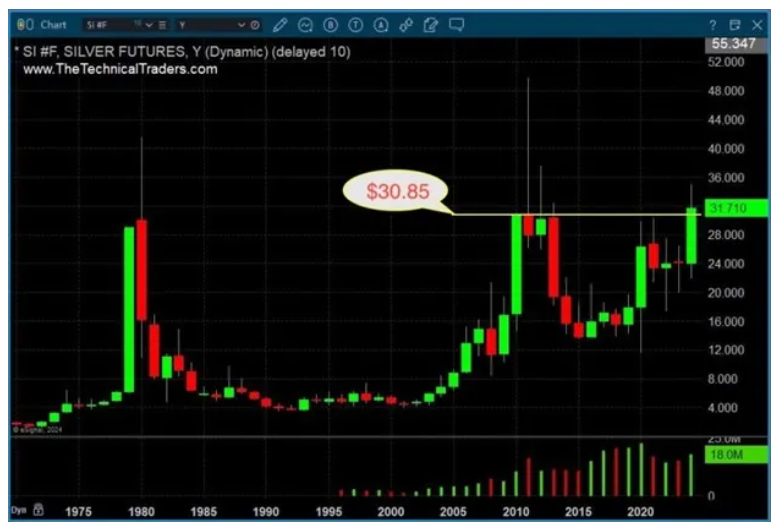Click the $30.85 price callout label
This screenshot has height=530, width=777.
tap(396, 193)
